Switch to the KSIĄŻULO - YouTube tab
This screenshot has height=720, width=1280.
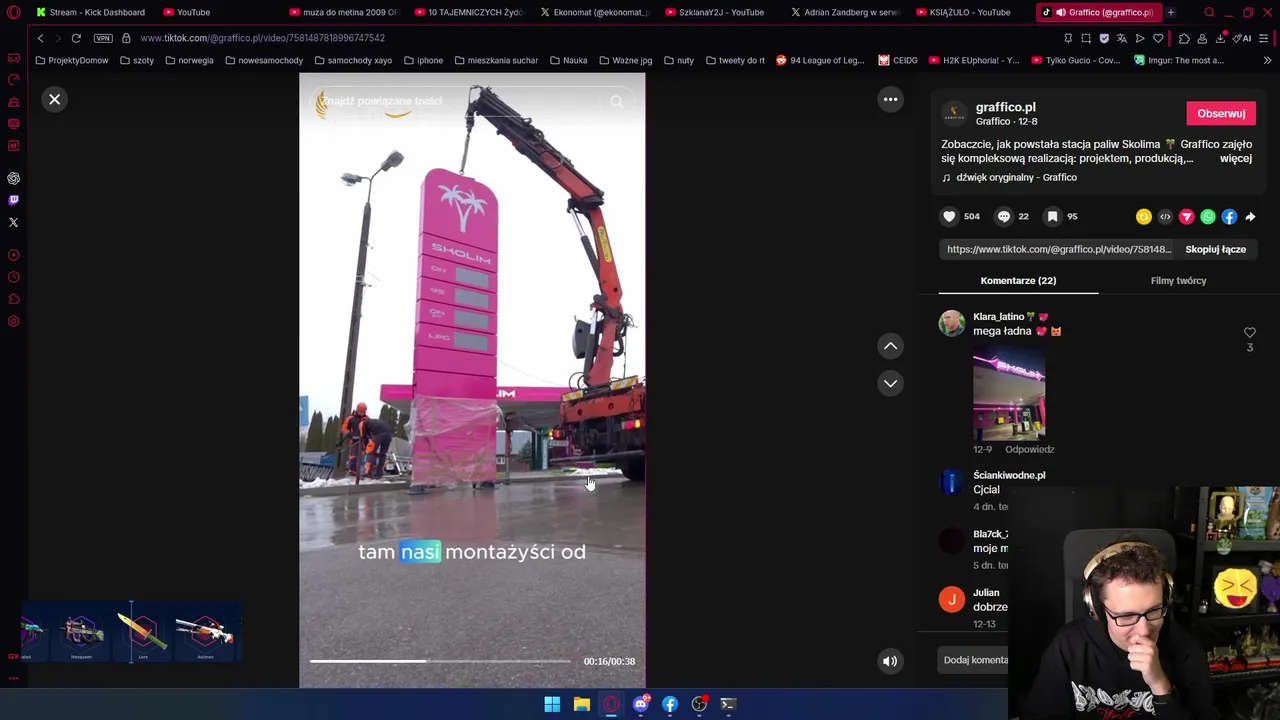click(x=962, y=12)
